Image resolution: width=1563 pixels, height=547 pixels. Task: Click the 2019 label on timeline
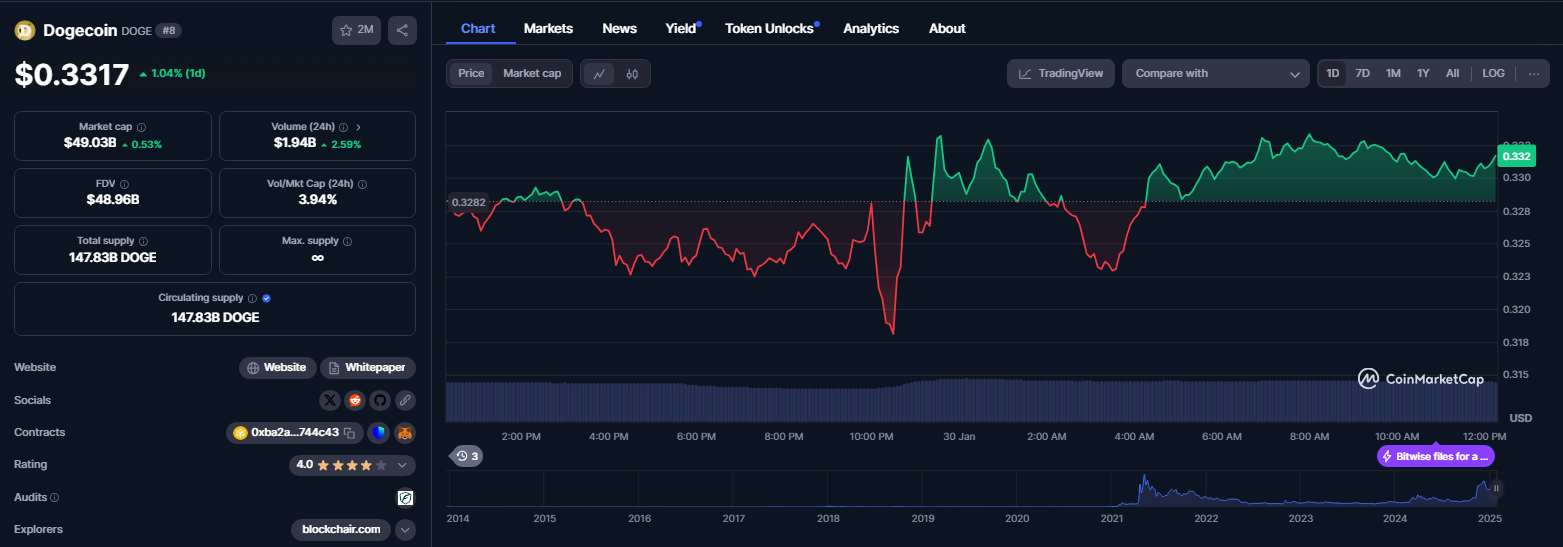coord(923,518)
